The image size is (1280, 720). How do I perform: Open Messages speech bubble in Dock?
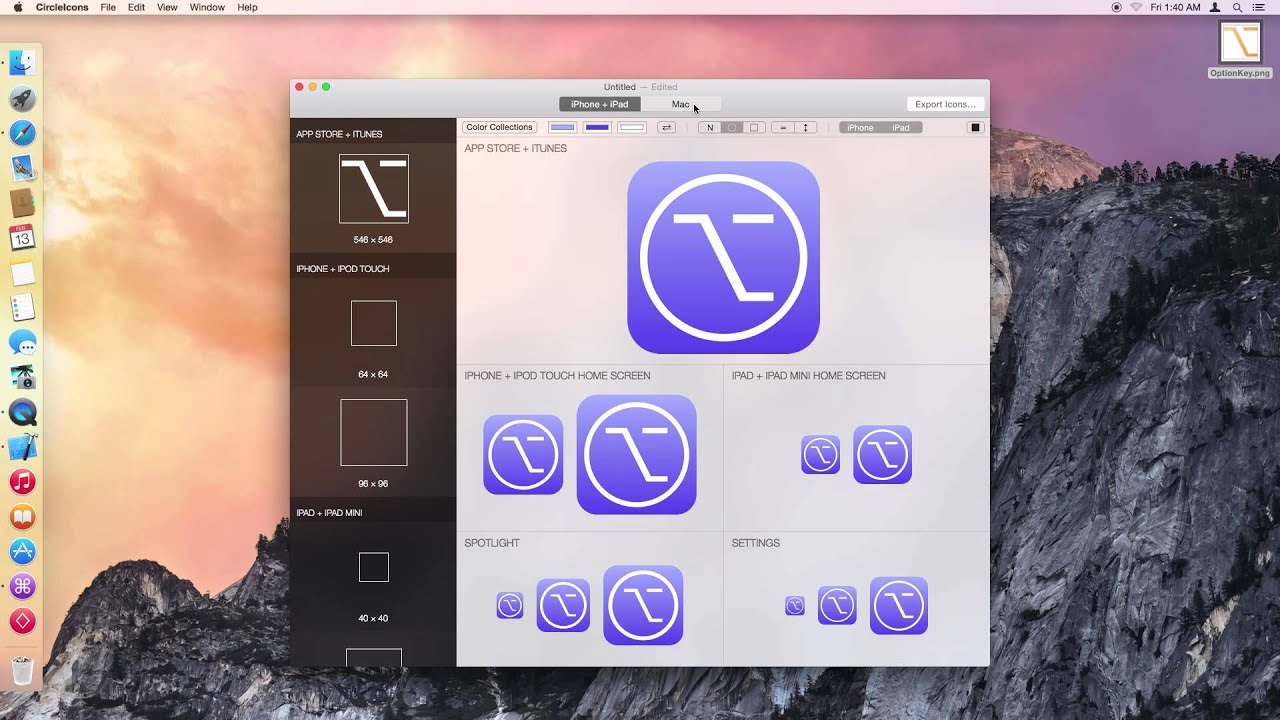tap(22, 343)
